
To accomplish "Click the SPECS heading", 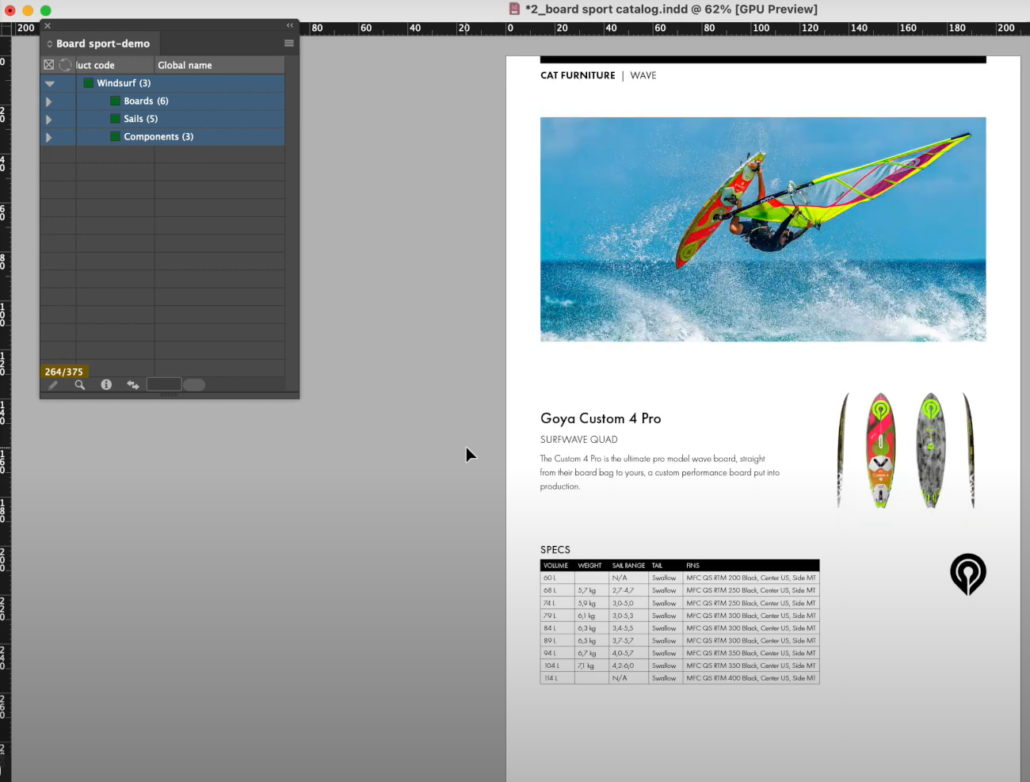I will (555, 549).
